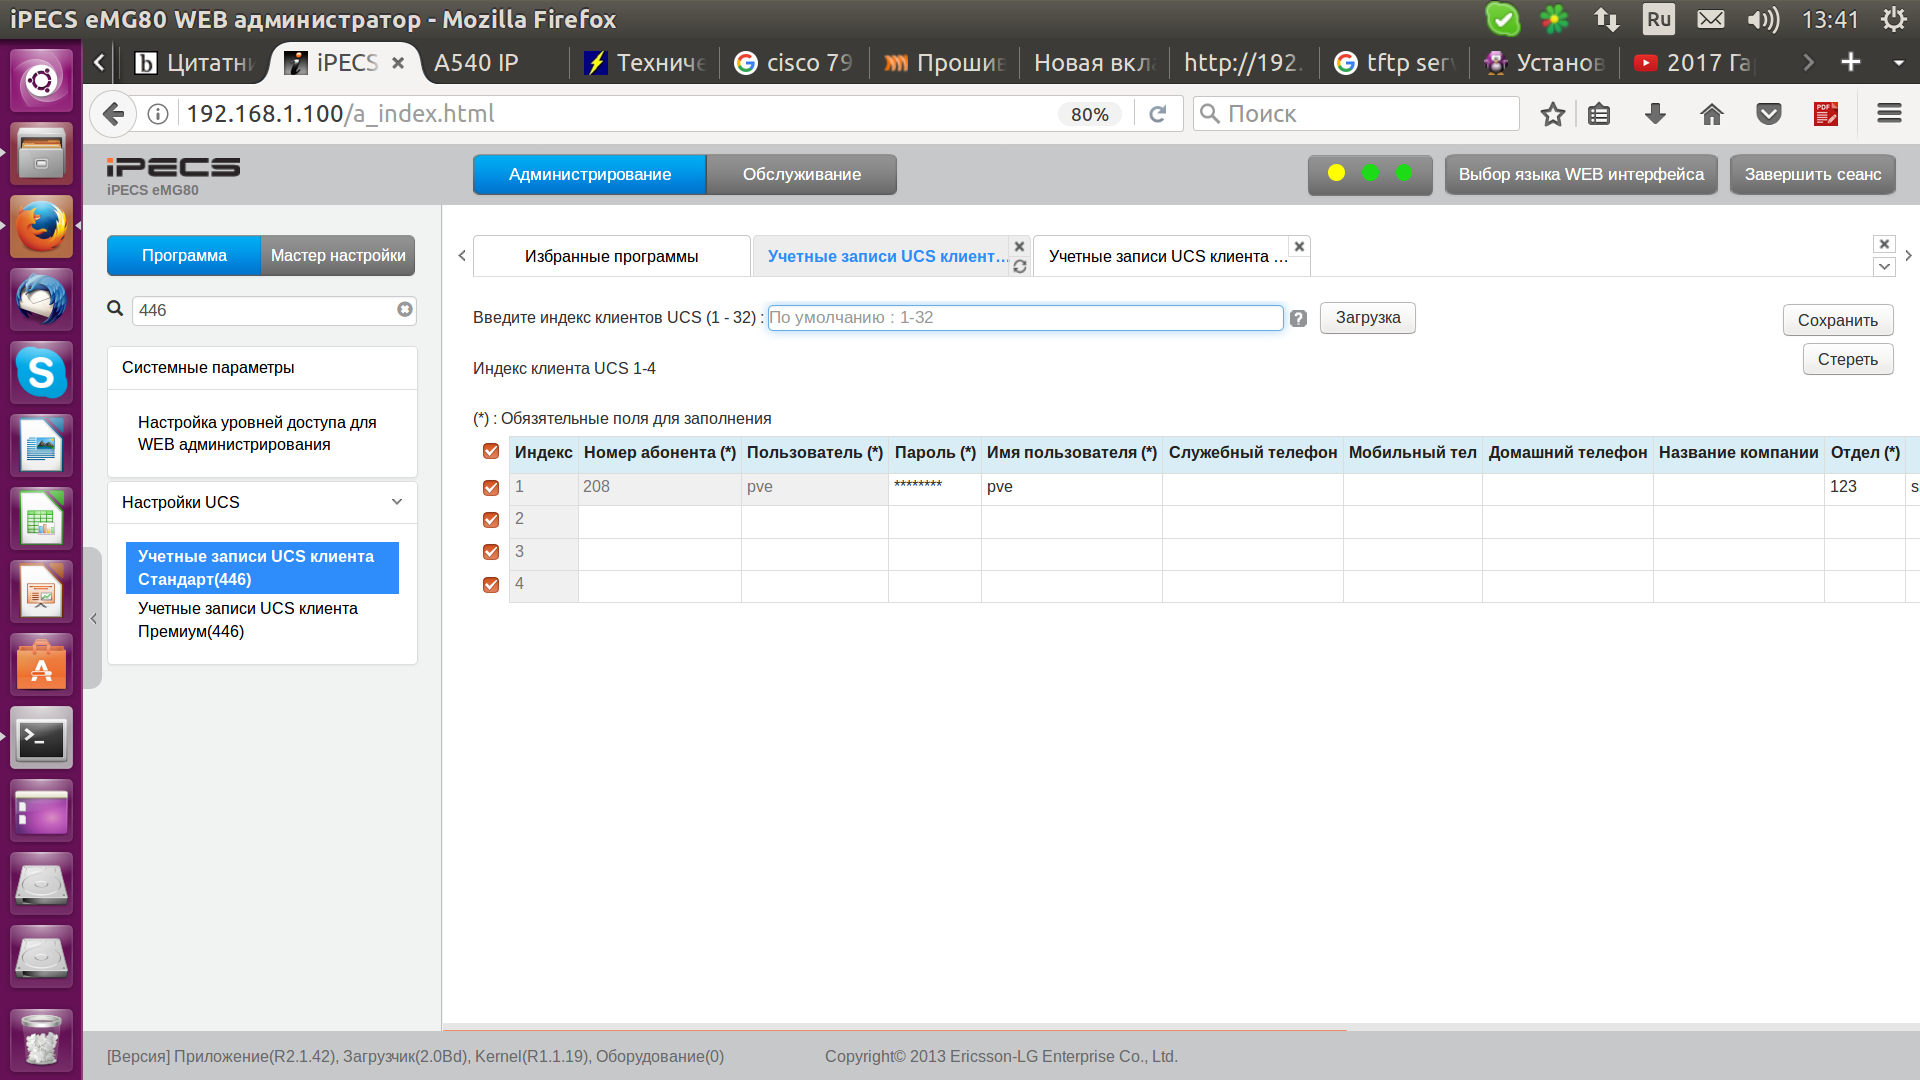This screenshot has height=1080, width=1920.
Task: Open the Мастер настройки tab
Action: coord(338,256)
